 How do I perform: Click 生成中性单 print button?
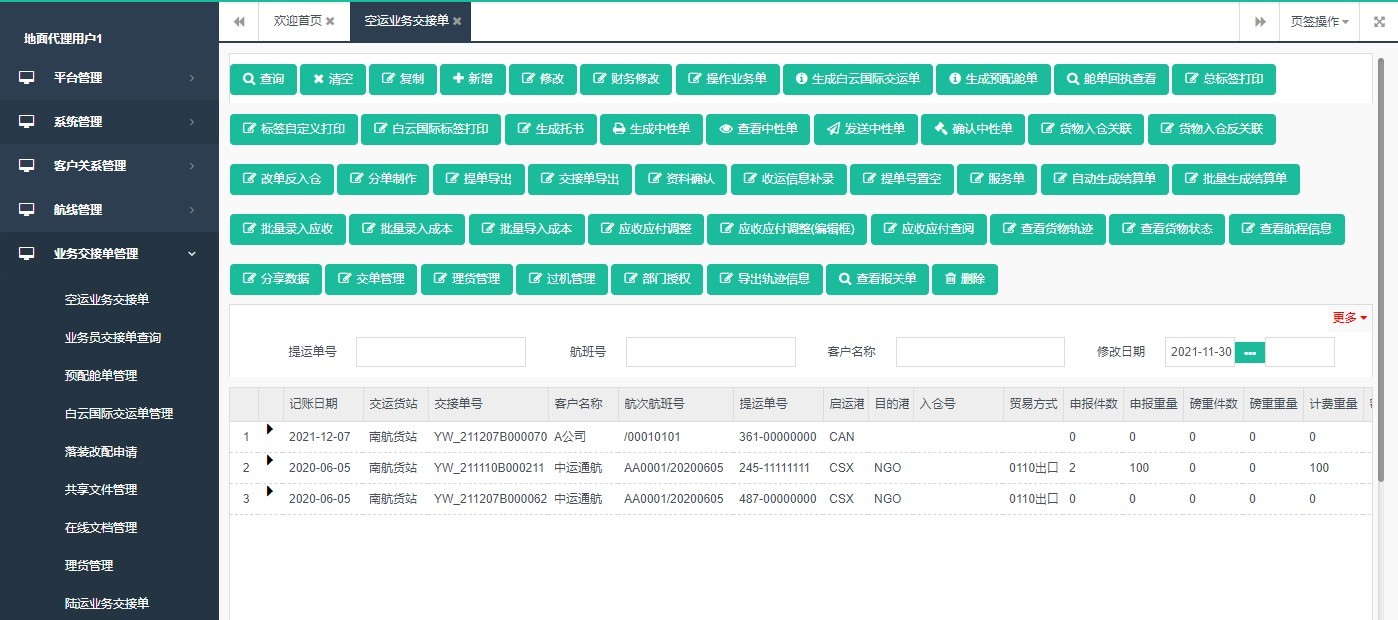[x=650, y=129]
